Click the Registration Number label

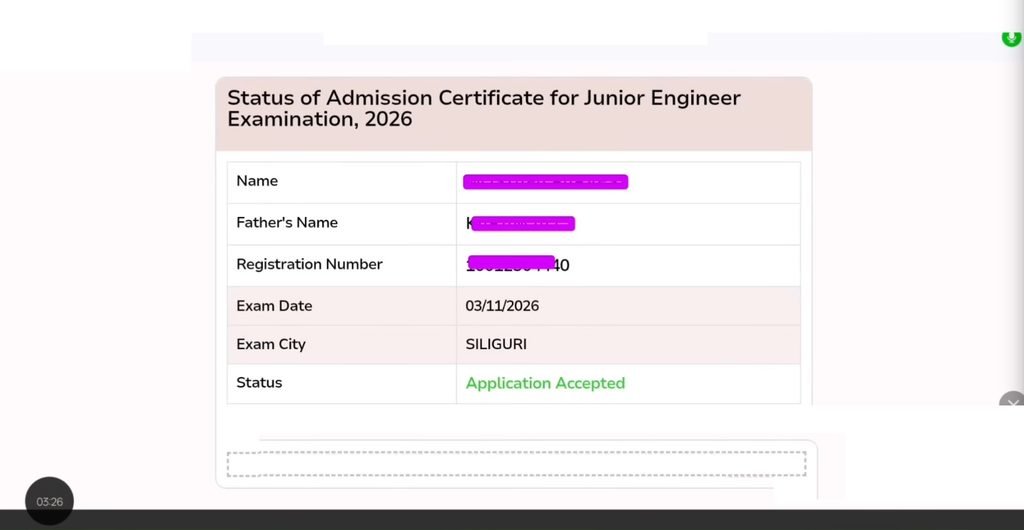point(310,264)
